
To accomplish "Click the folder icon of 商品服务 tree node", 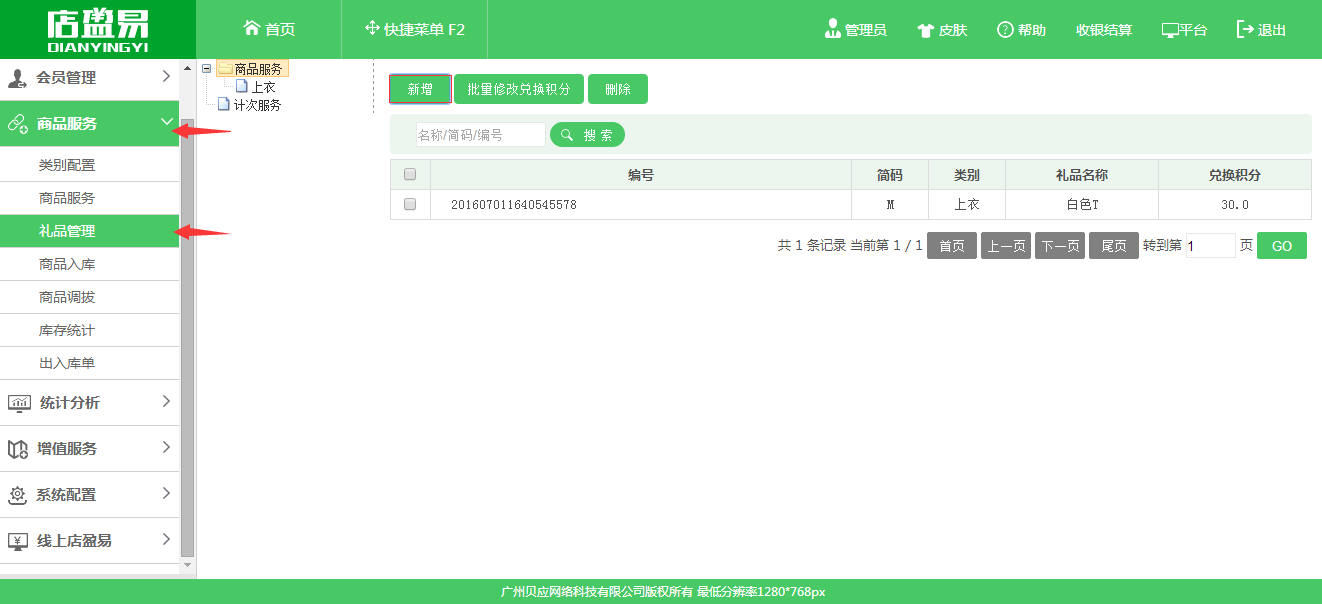I will [x=225, y=69].
